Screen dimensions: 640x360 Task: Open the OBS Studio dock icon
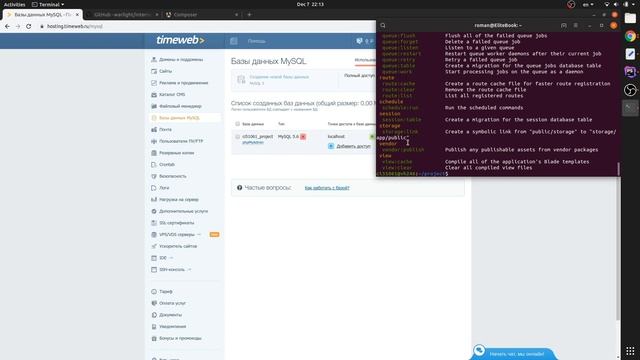(x=630, y=90)
